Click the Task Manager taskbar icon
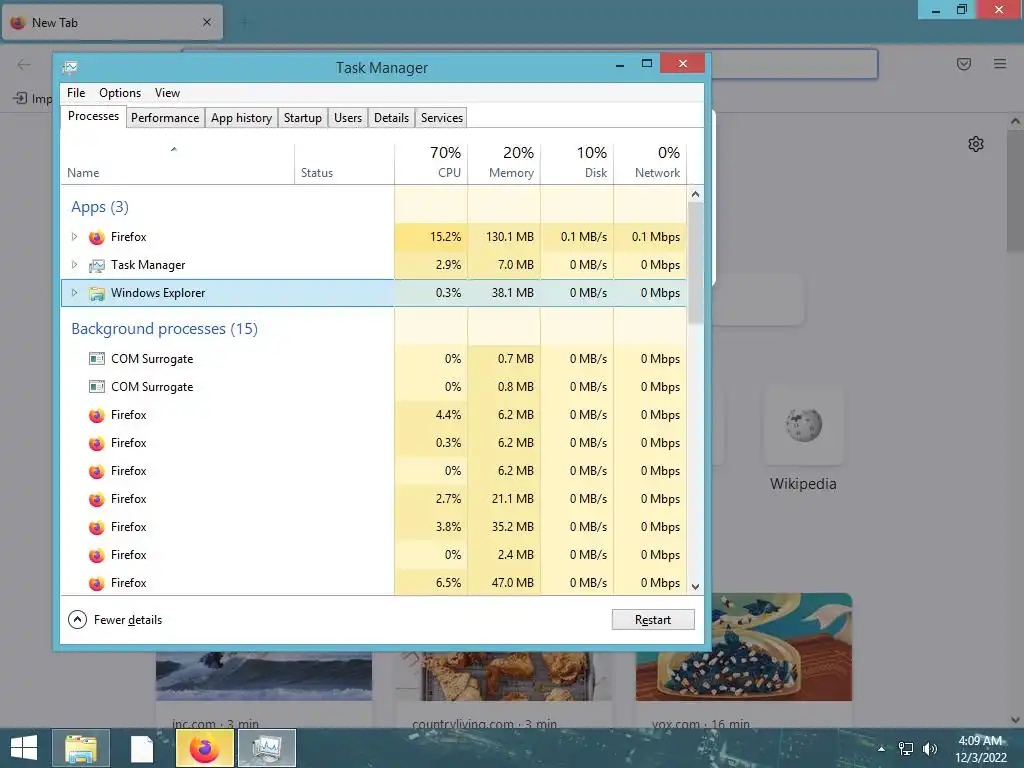This screenshot has width=1024, height=768. tap(267, 748)
